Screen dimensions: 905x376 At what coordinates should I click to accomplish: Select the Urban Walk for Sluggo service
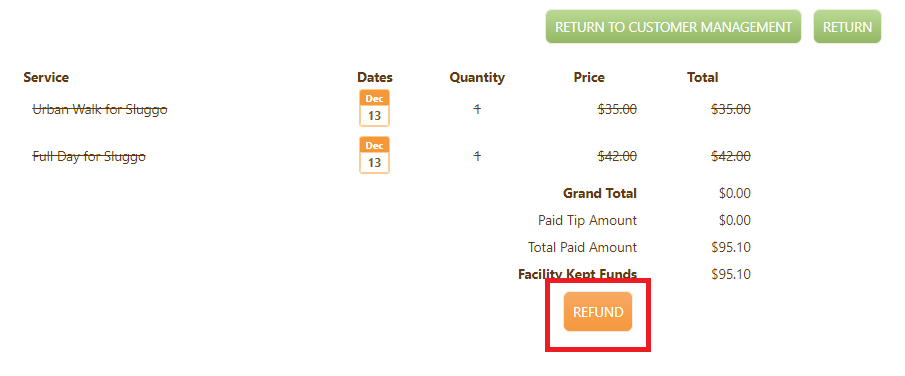coord(100,109)
